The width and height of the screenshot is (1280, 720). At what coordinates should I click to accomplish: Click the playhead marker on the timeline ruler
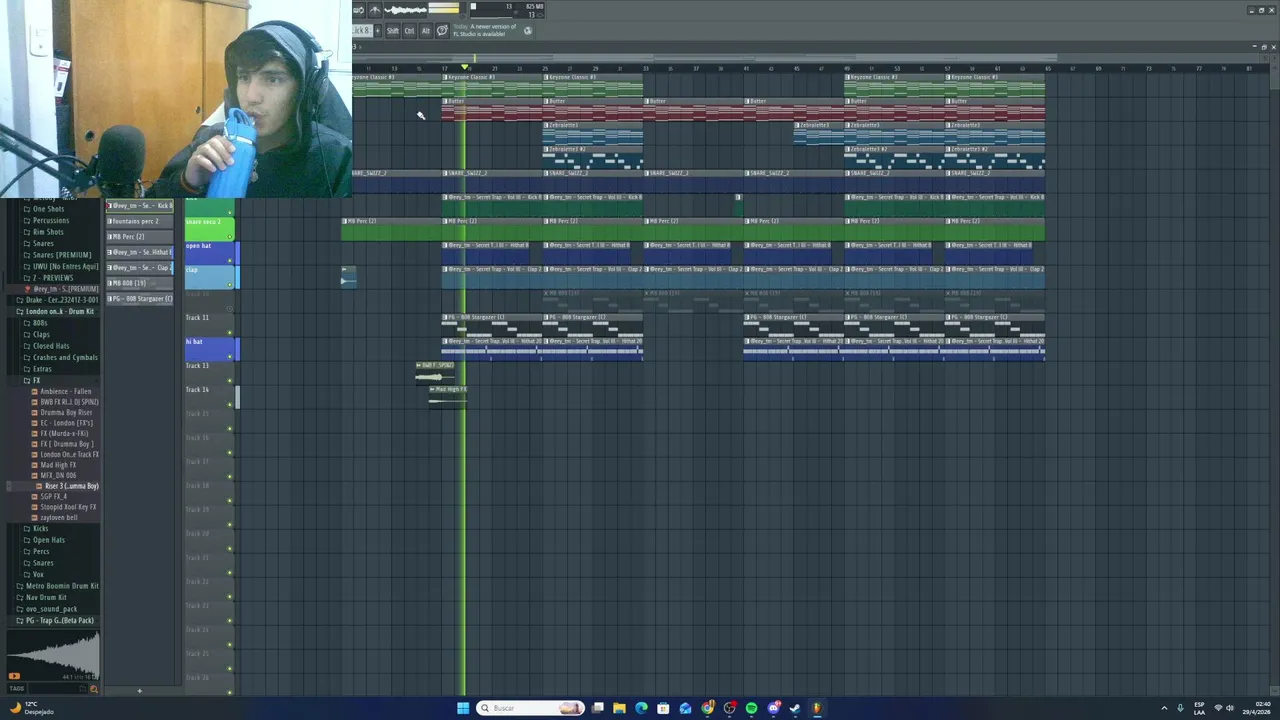[464, 67]
